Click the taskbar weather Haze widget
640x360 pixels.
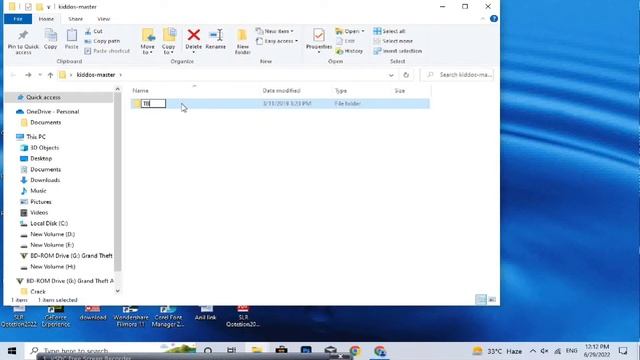pyautogui.click(x=497, y=351)
